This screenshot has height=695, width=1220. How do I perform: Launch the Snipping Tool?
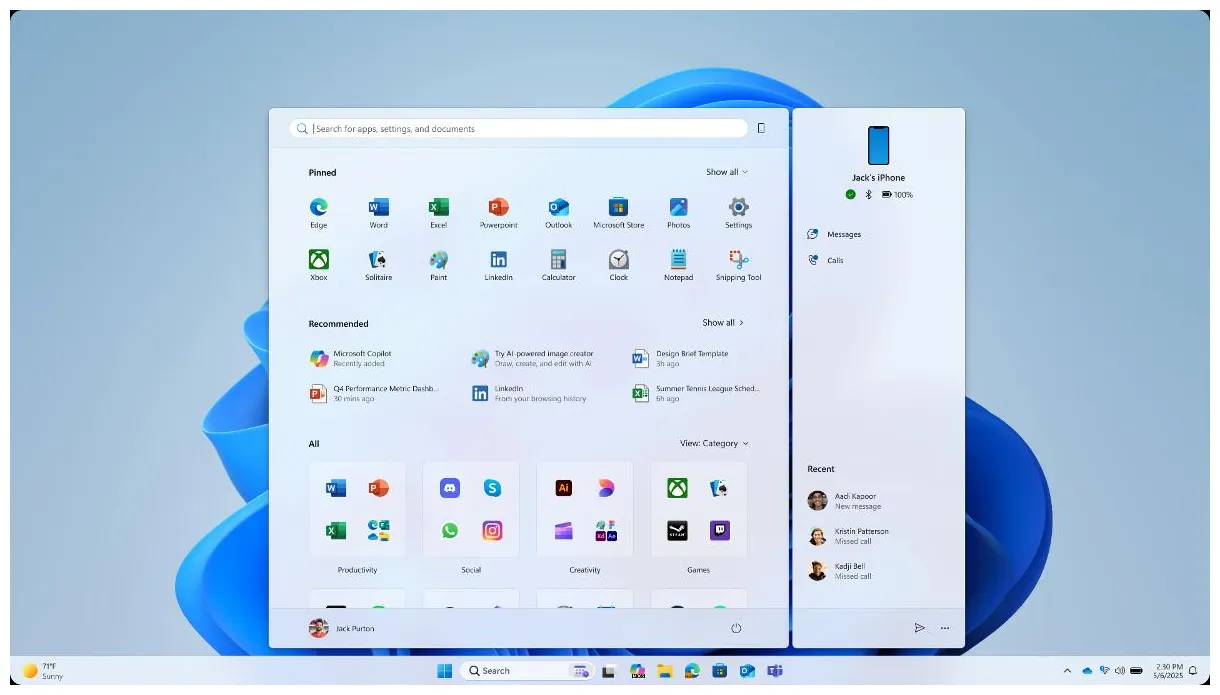pos(738,259)
